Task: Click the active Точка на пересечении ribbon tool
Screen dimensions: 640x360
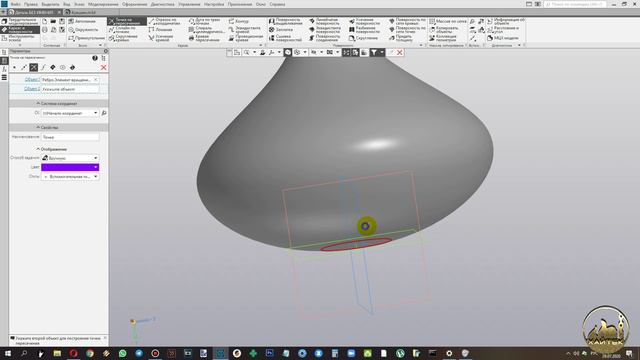Action: click(127, 21)
